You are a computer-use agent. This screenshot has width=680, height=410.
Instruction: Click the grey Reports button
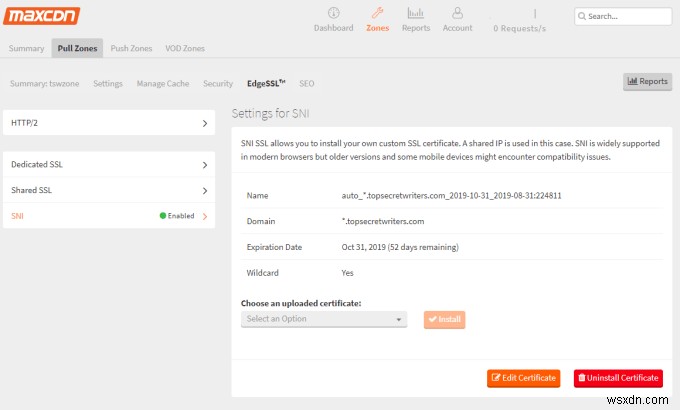click(647, 82)
